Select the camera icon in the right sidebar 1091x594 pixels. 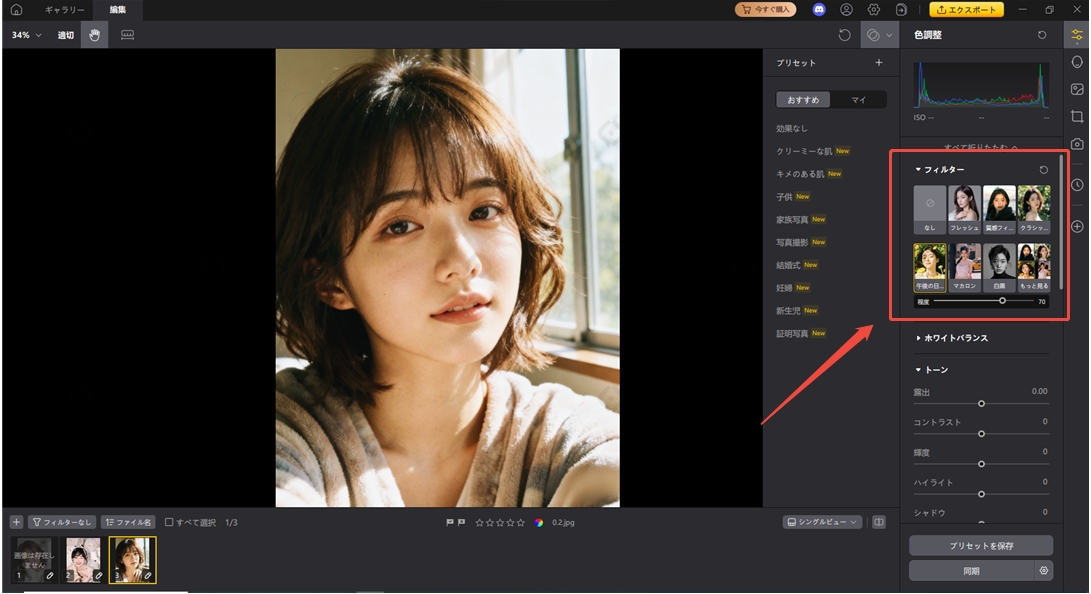[1077, 142]
